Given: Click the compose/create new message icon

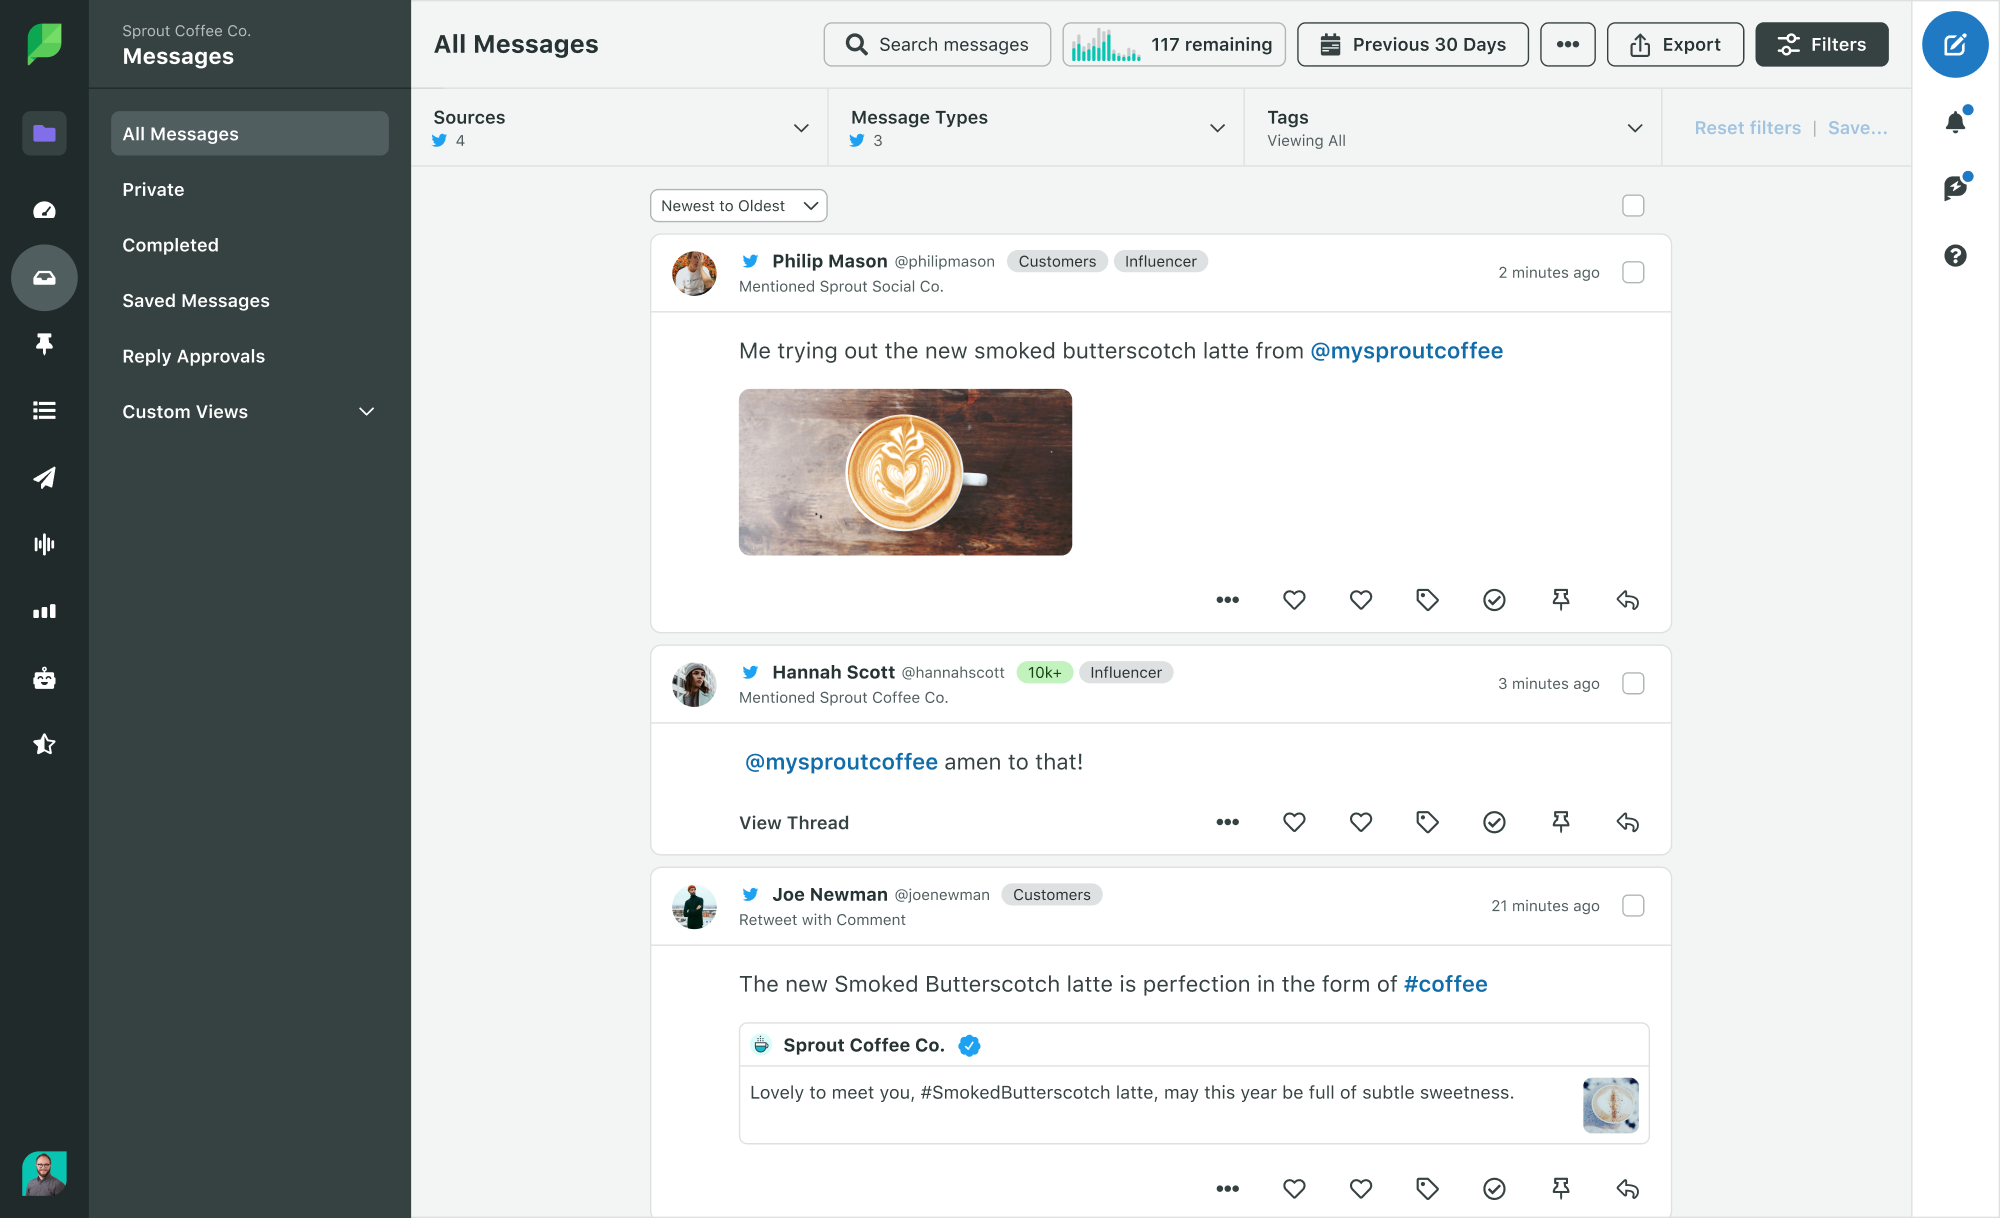Looking at the screenshot, I should pos(1954,46).
